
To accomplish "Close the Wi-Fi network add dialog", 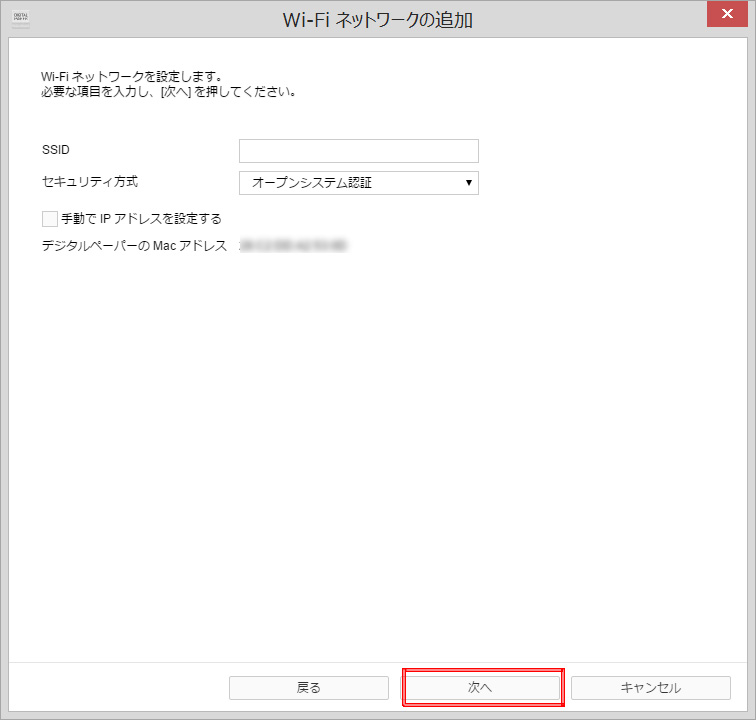I will 729,15.
